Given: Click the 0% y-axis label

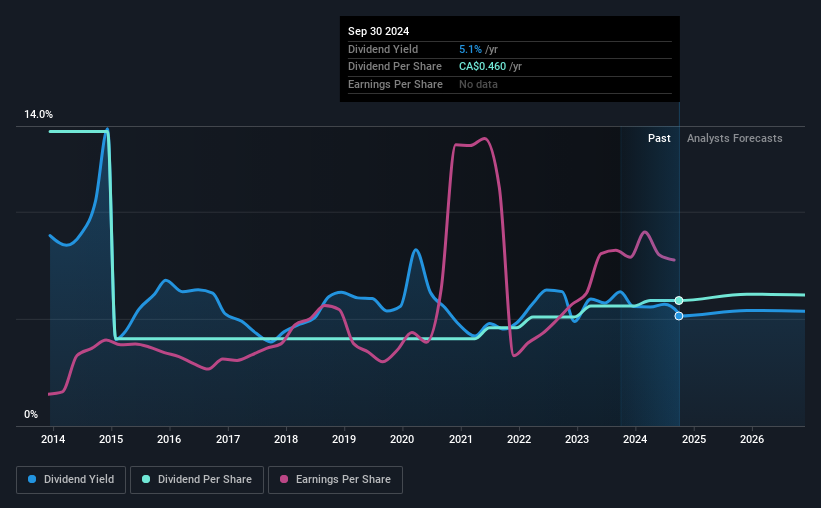Looking at the screenshot, I should [31, 414].
